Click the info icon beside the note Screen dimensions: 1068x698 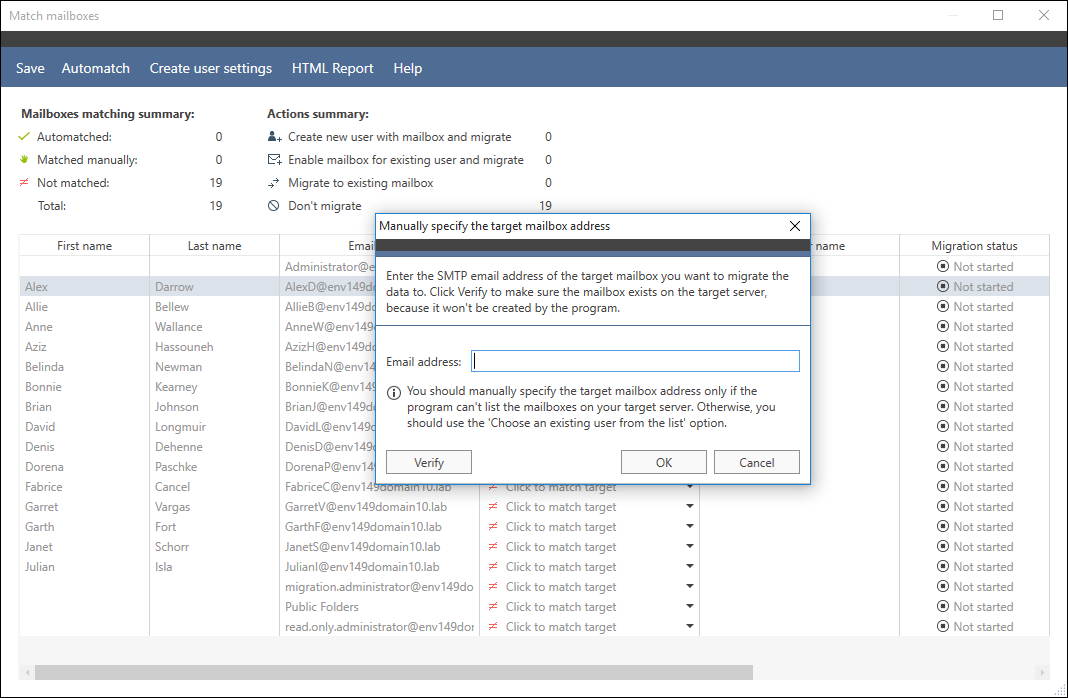[394, 393]
